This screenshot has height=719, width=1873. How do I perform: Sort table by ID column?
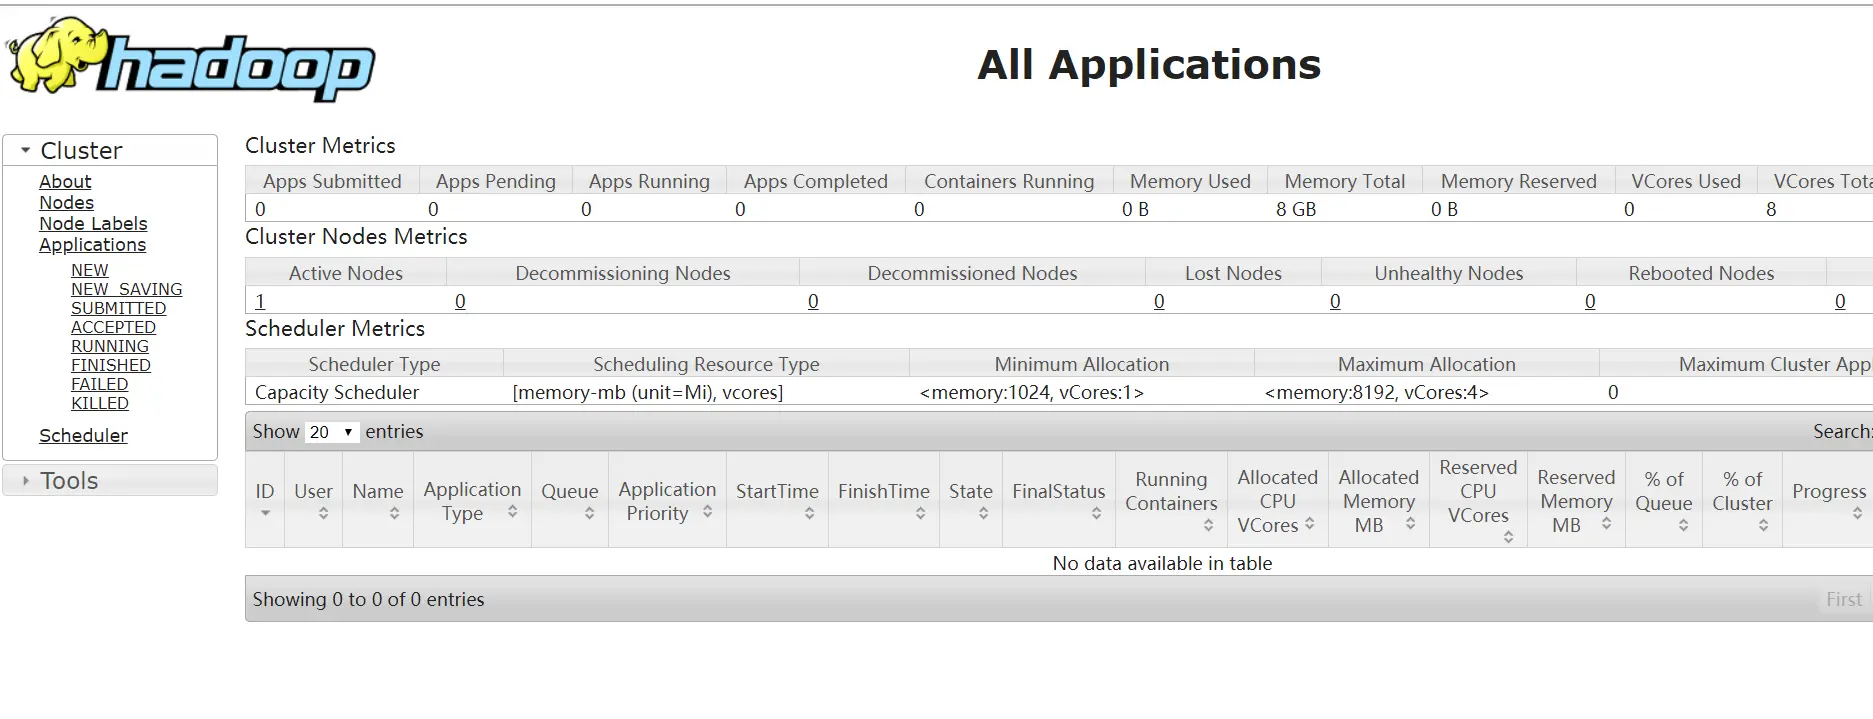click(265, 499)
